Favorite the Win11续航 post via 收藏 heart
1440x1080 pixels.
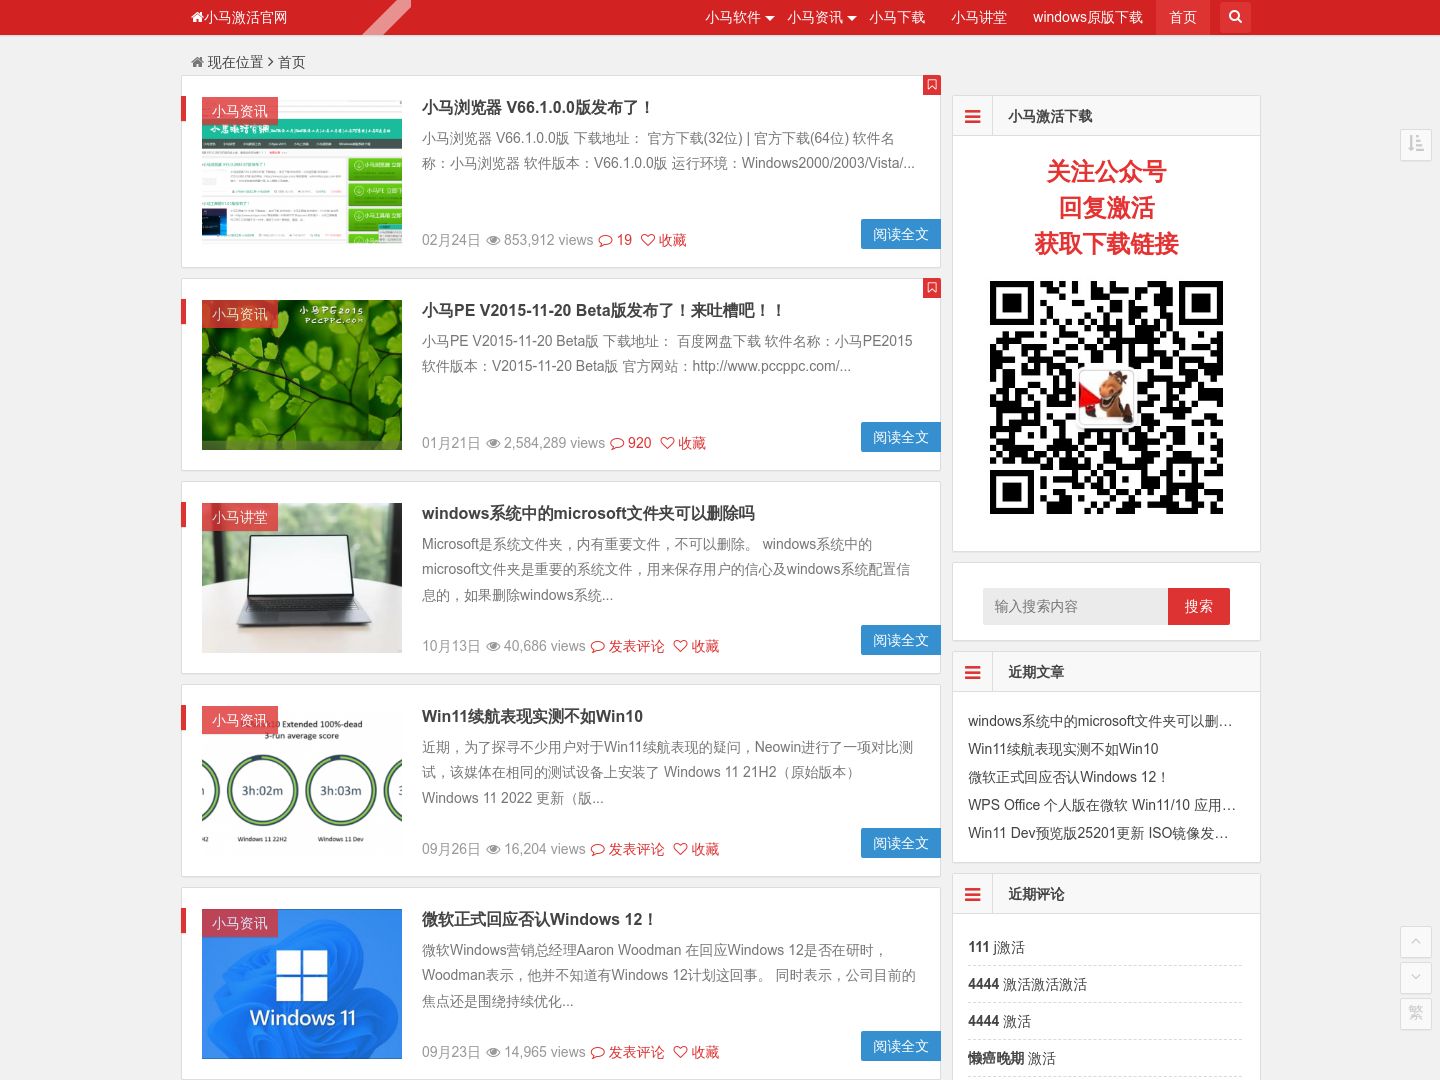click(x=696, y=849)
